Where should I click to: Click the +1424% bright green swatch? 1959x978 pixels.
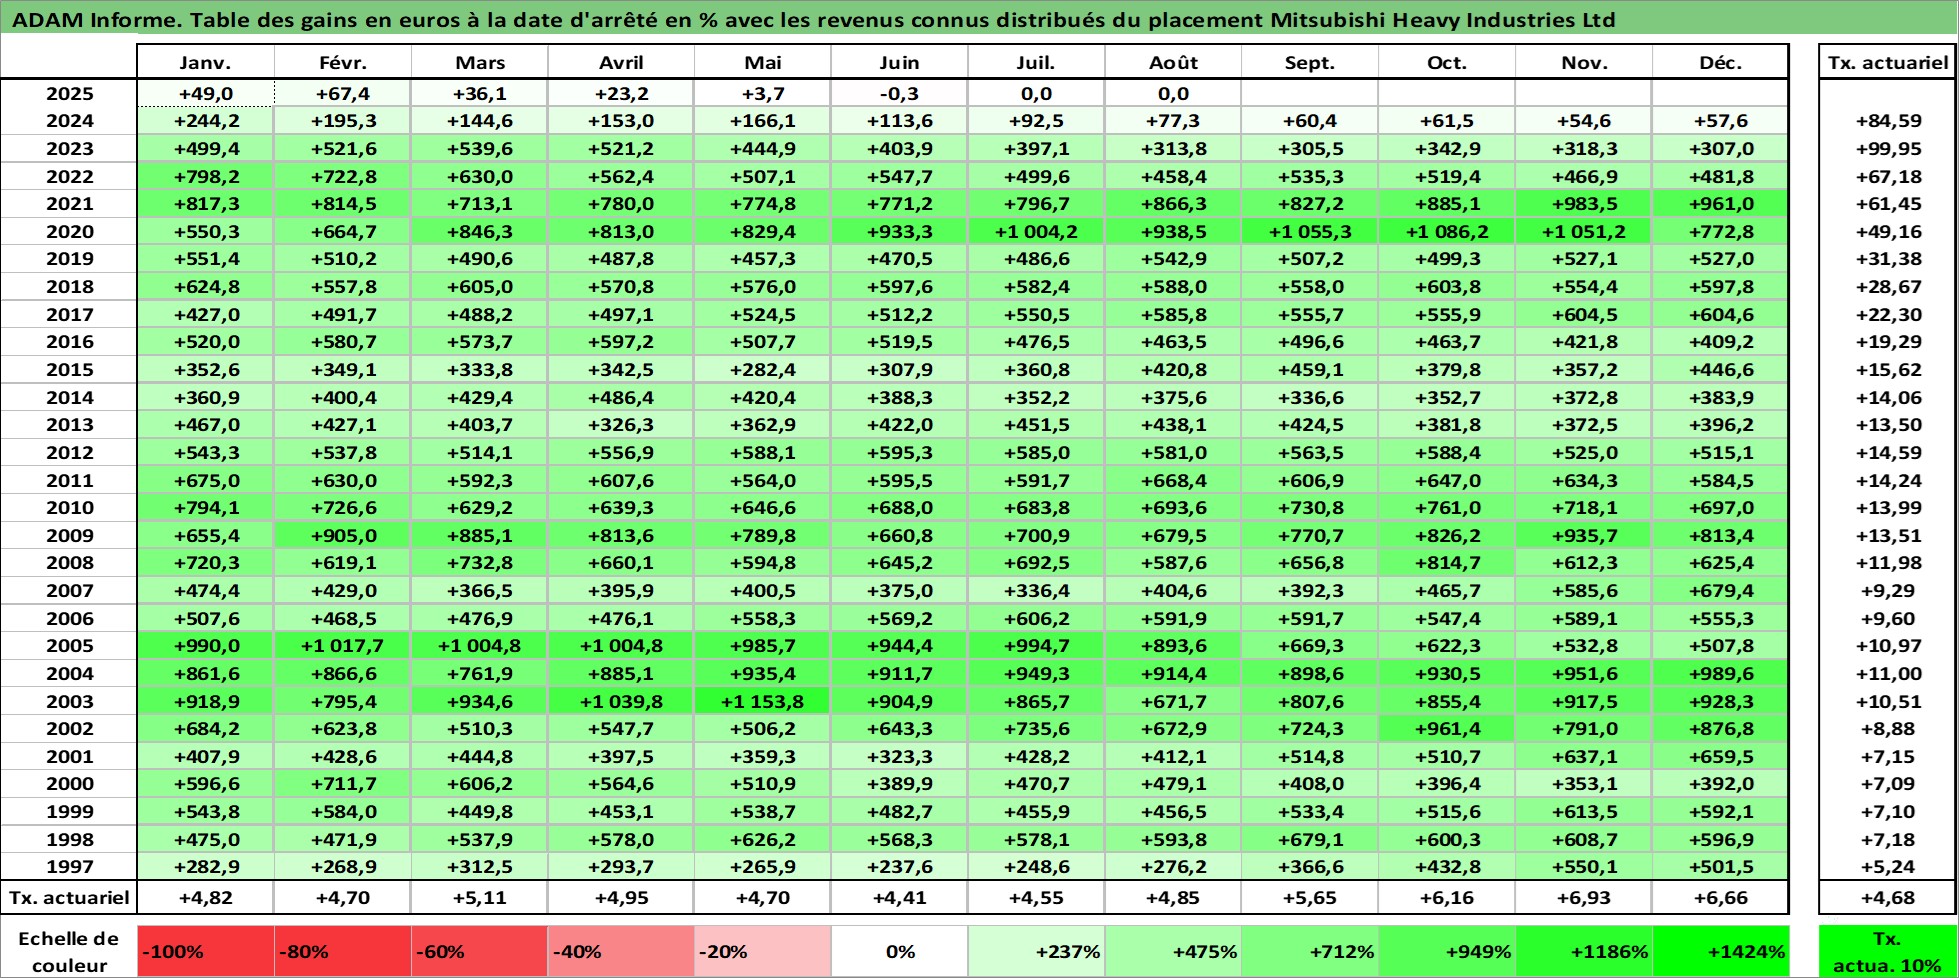pos(1721,952)
